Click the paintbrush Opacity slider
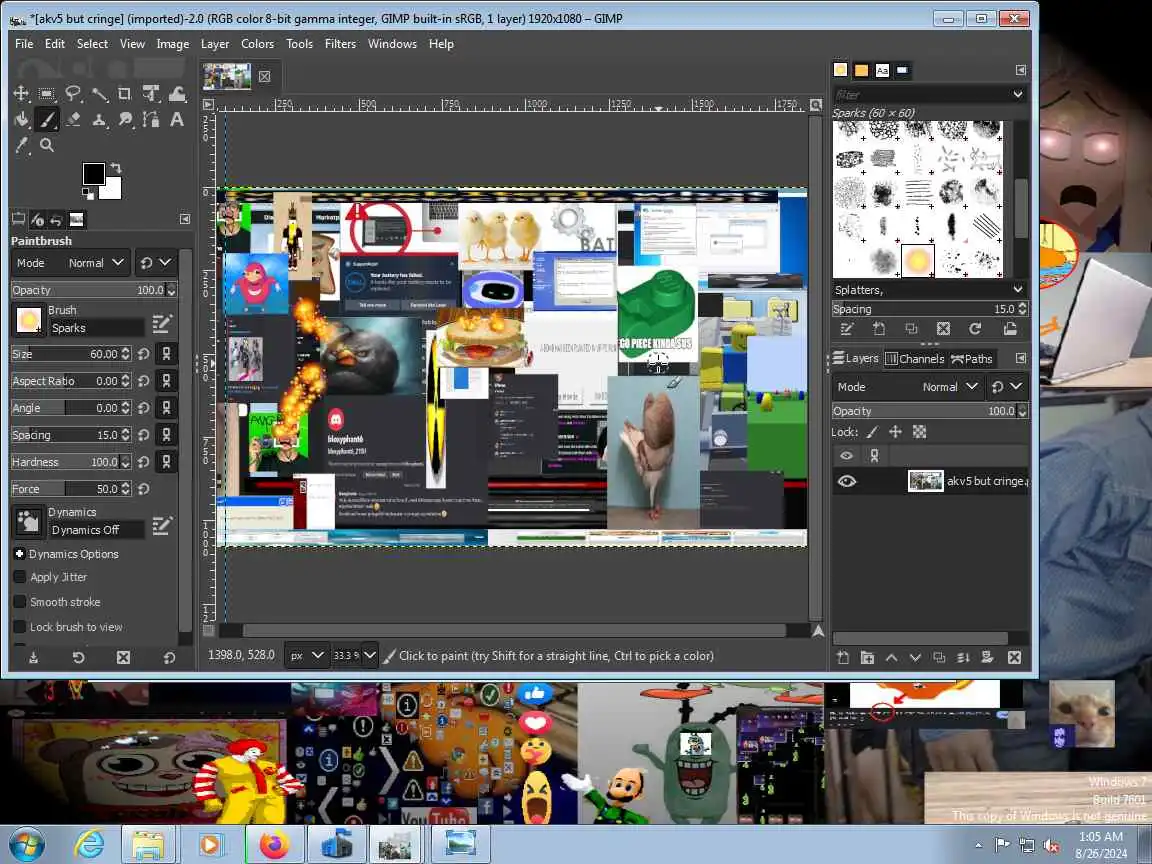The width and height of the screenshot is (1152, 864). (93, 290)
